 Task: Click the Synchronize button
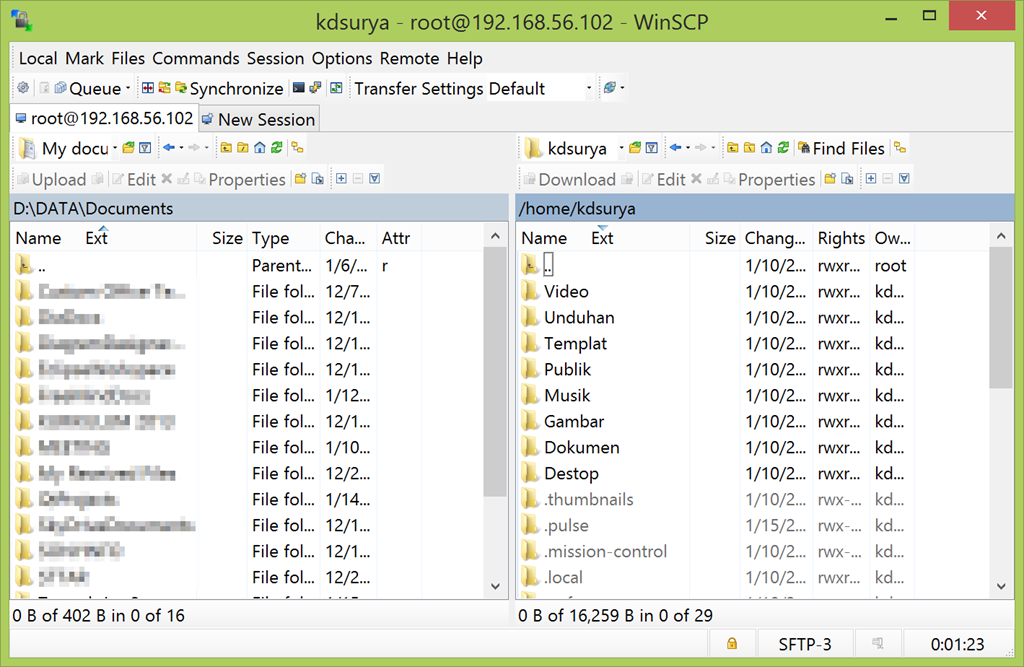pos(229,88)
